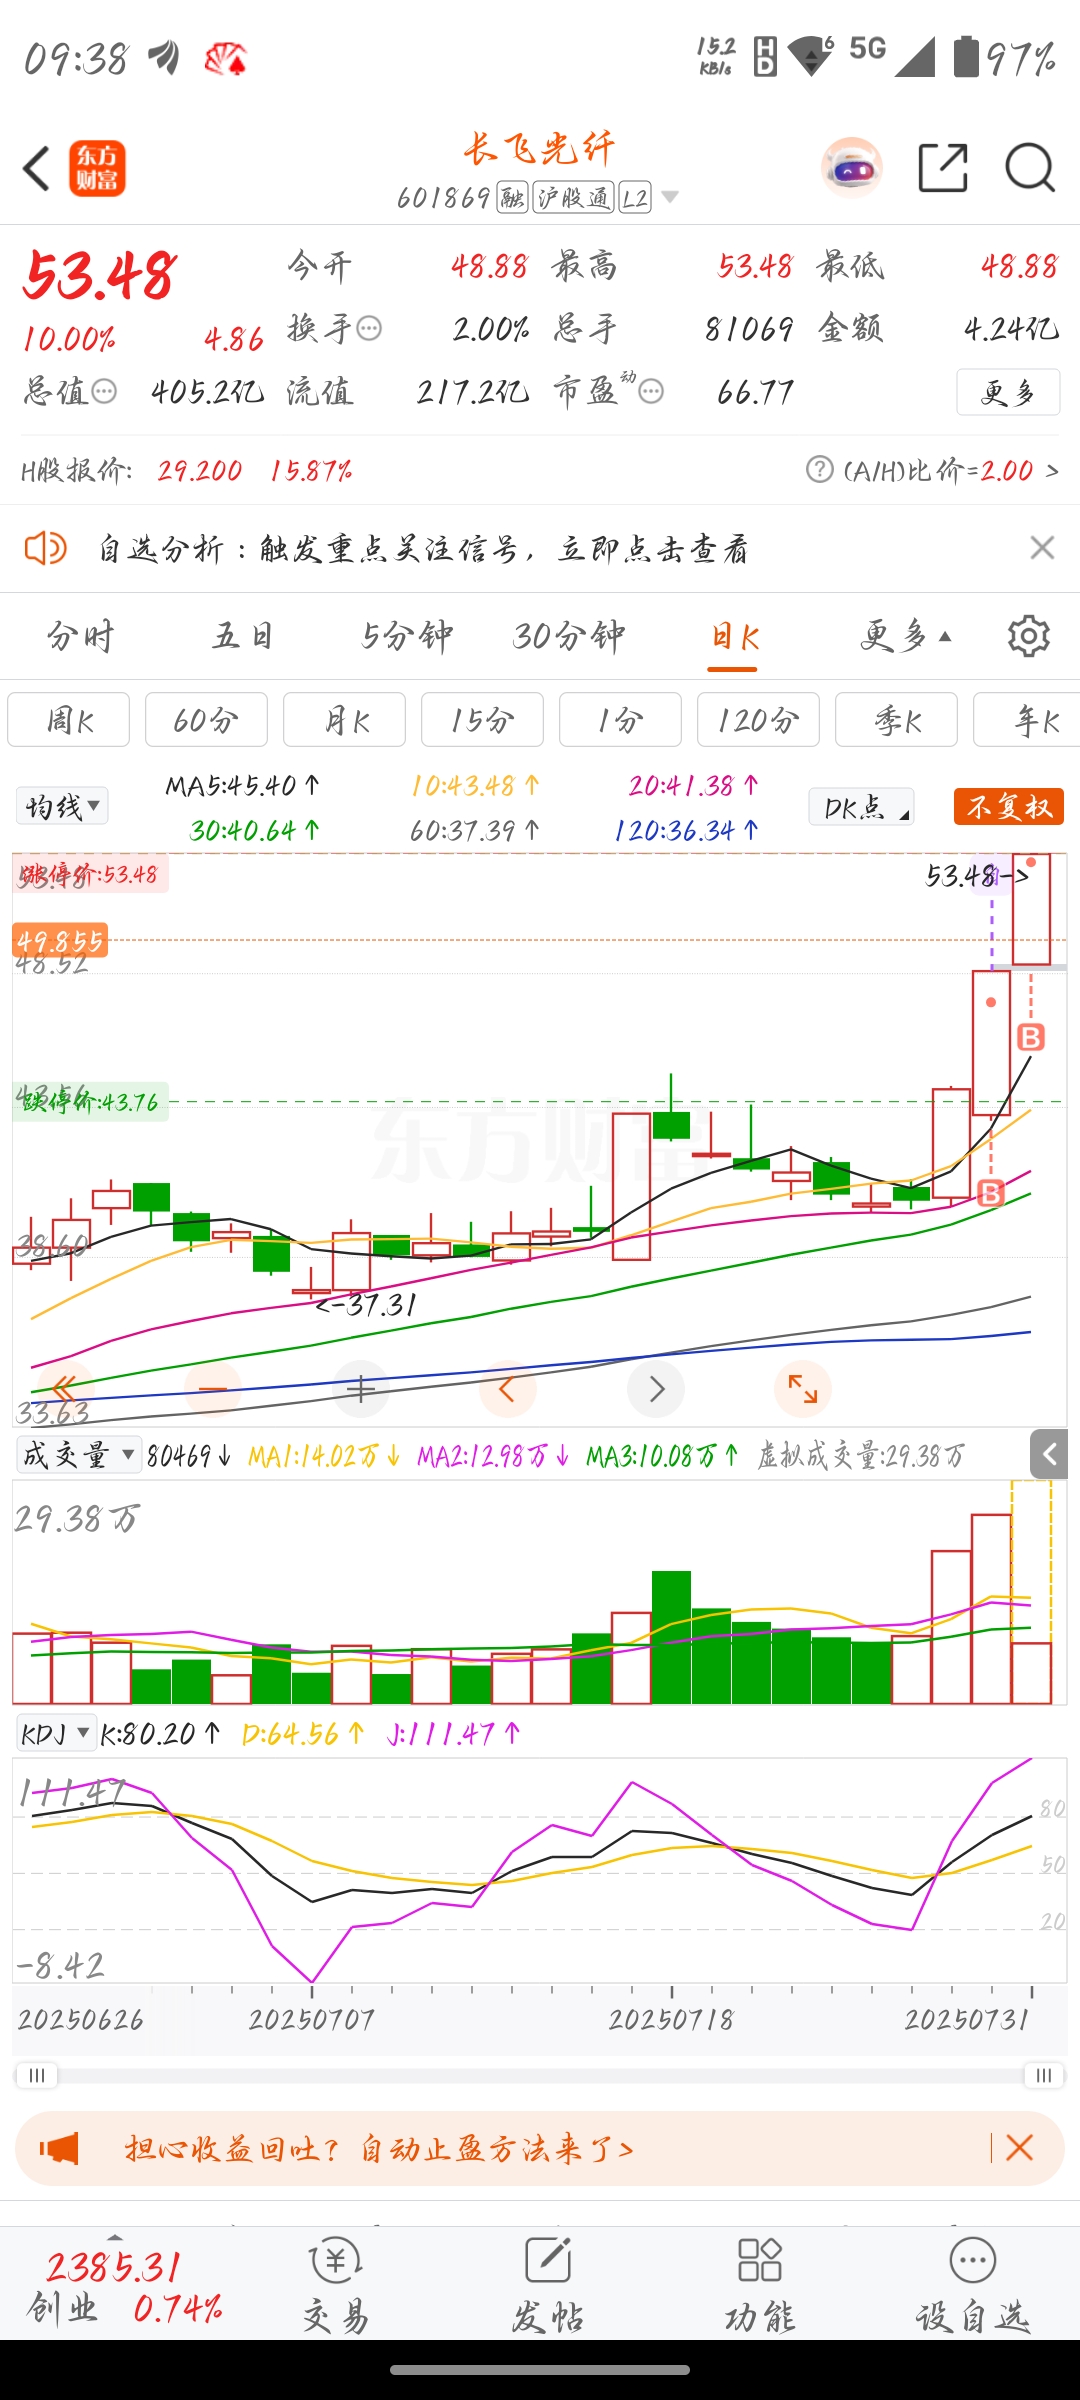
Task: Move chart cursor left one bar
Action: [508, 1388]
